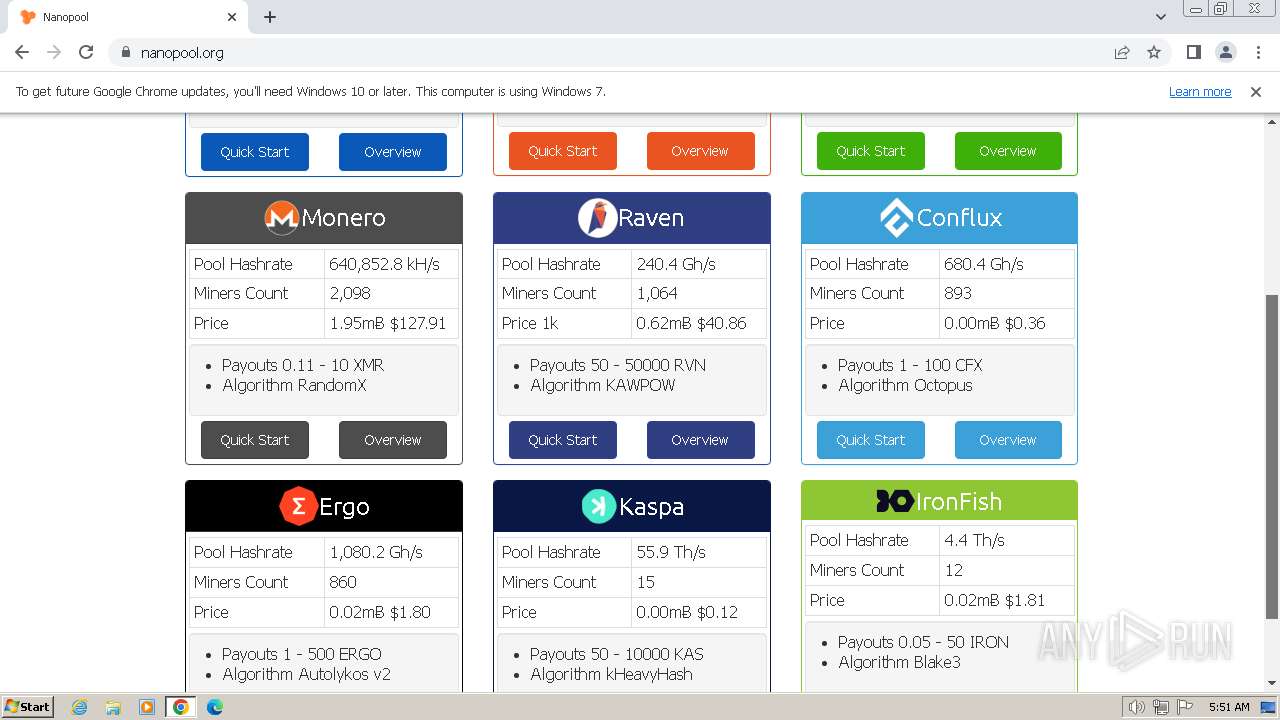The image size is (1280, 720).
Task: Click Kaspa hashrate 55.9 Th/s
Action: click(671, 552)
